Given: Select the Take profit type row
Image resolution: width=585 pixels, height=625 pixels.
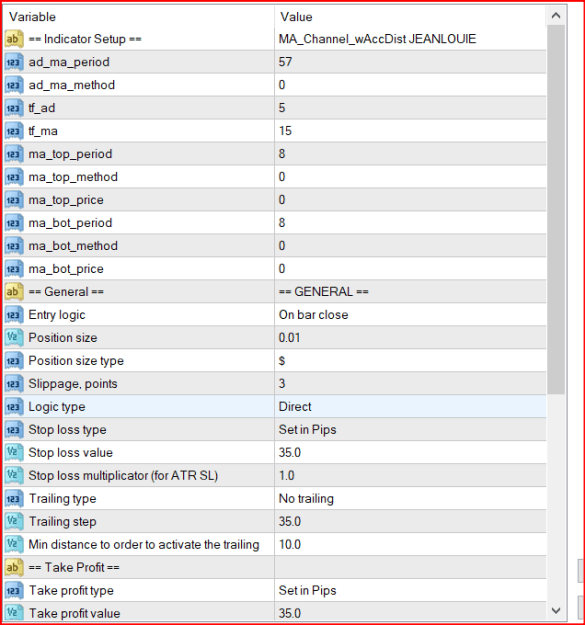Looking at the screenshot, I should click(275, 591).
